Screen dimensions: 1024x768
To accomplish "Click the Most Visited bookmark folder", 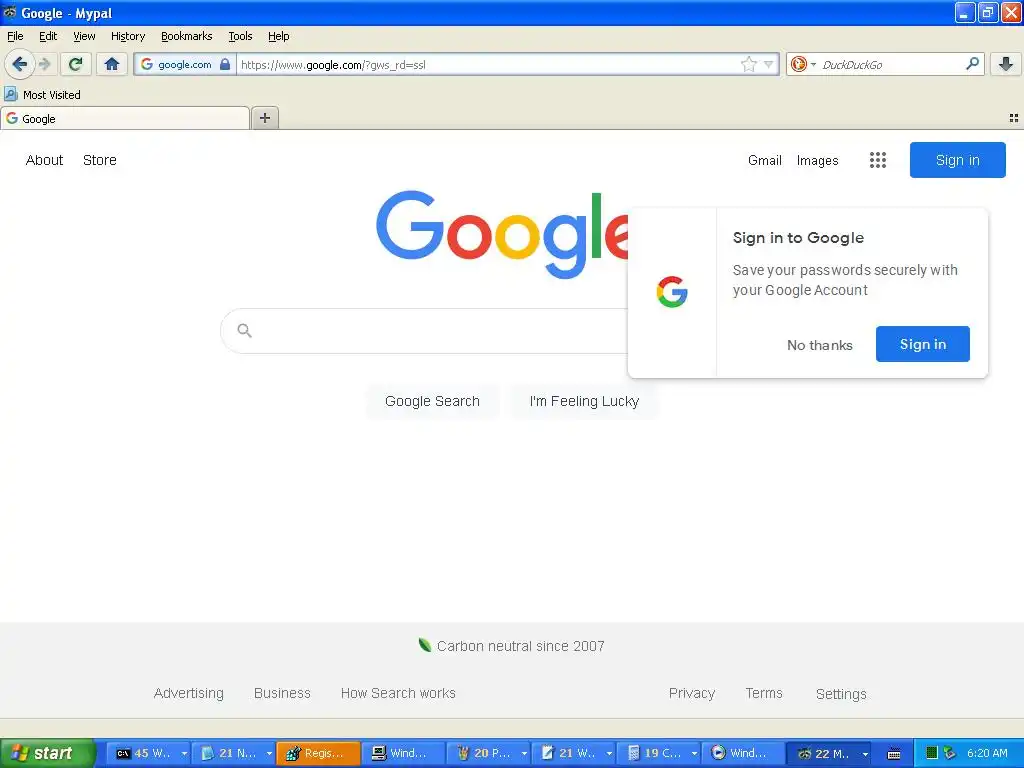I will pos(42,95).
